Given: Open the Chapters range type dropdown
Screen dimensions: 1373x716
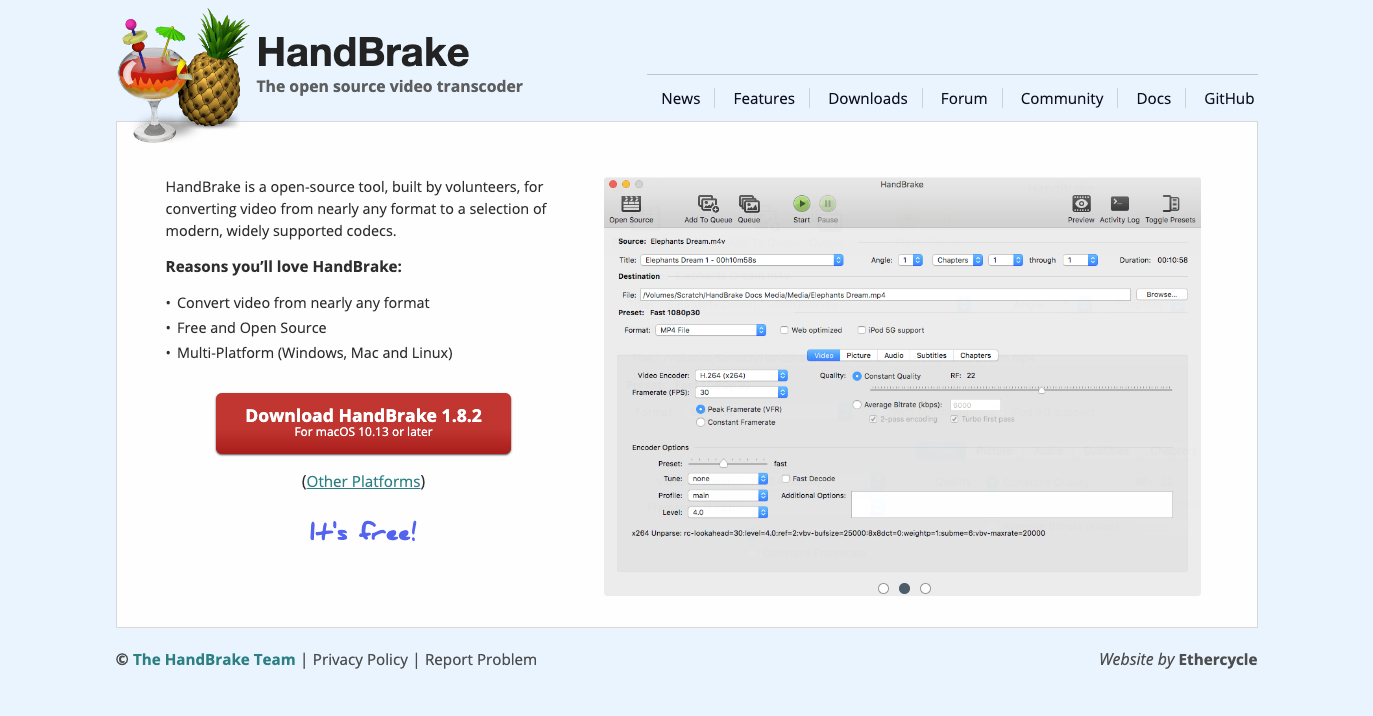Looking at the screenshot, I should coord(958,260).
